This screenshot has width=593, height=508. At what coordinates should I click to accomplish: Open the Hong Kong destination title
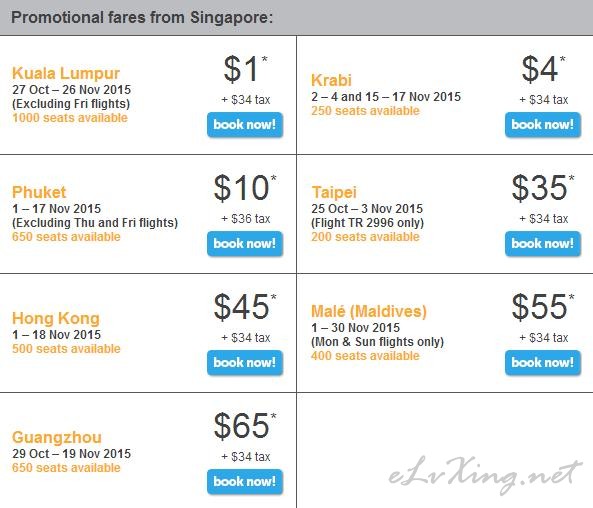[56, 318]
